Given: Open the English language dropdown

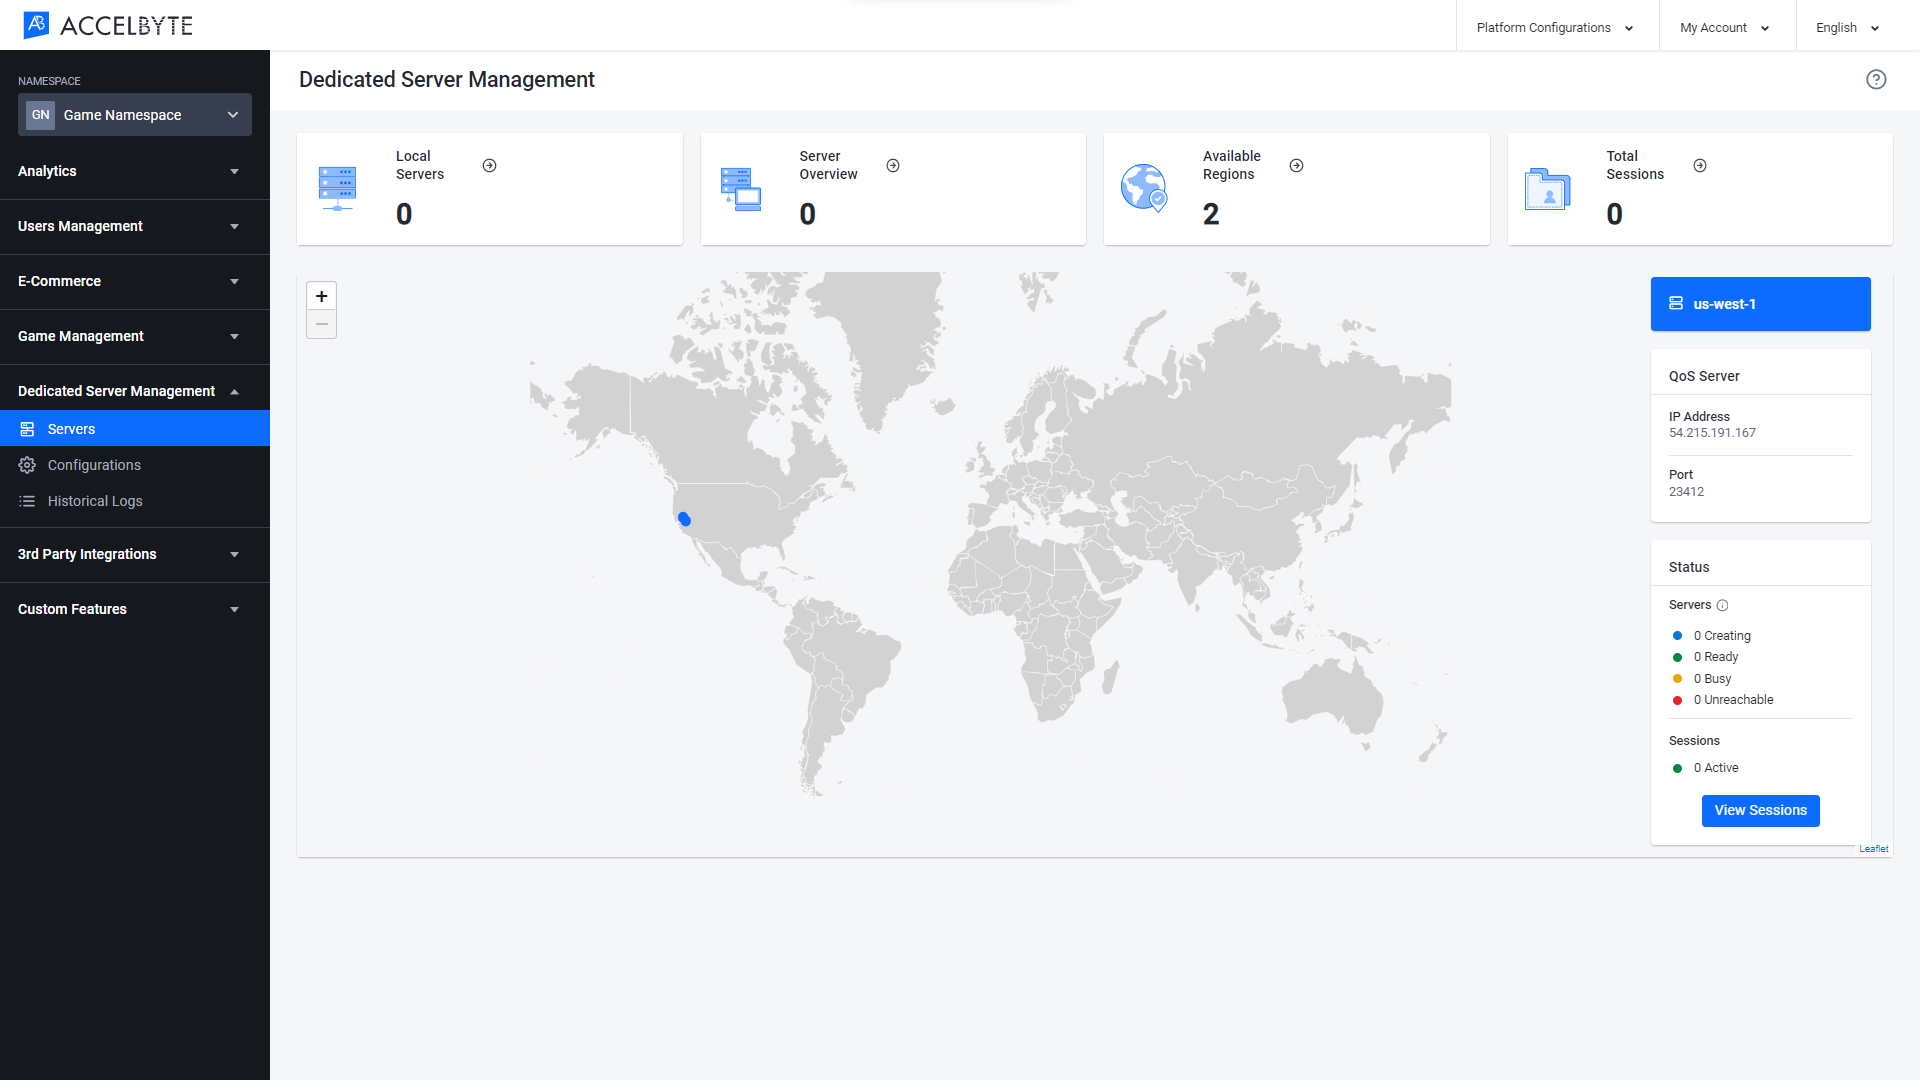Looking at the screenshot, I should (1849, 27).
